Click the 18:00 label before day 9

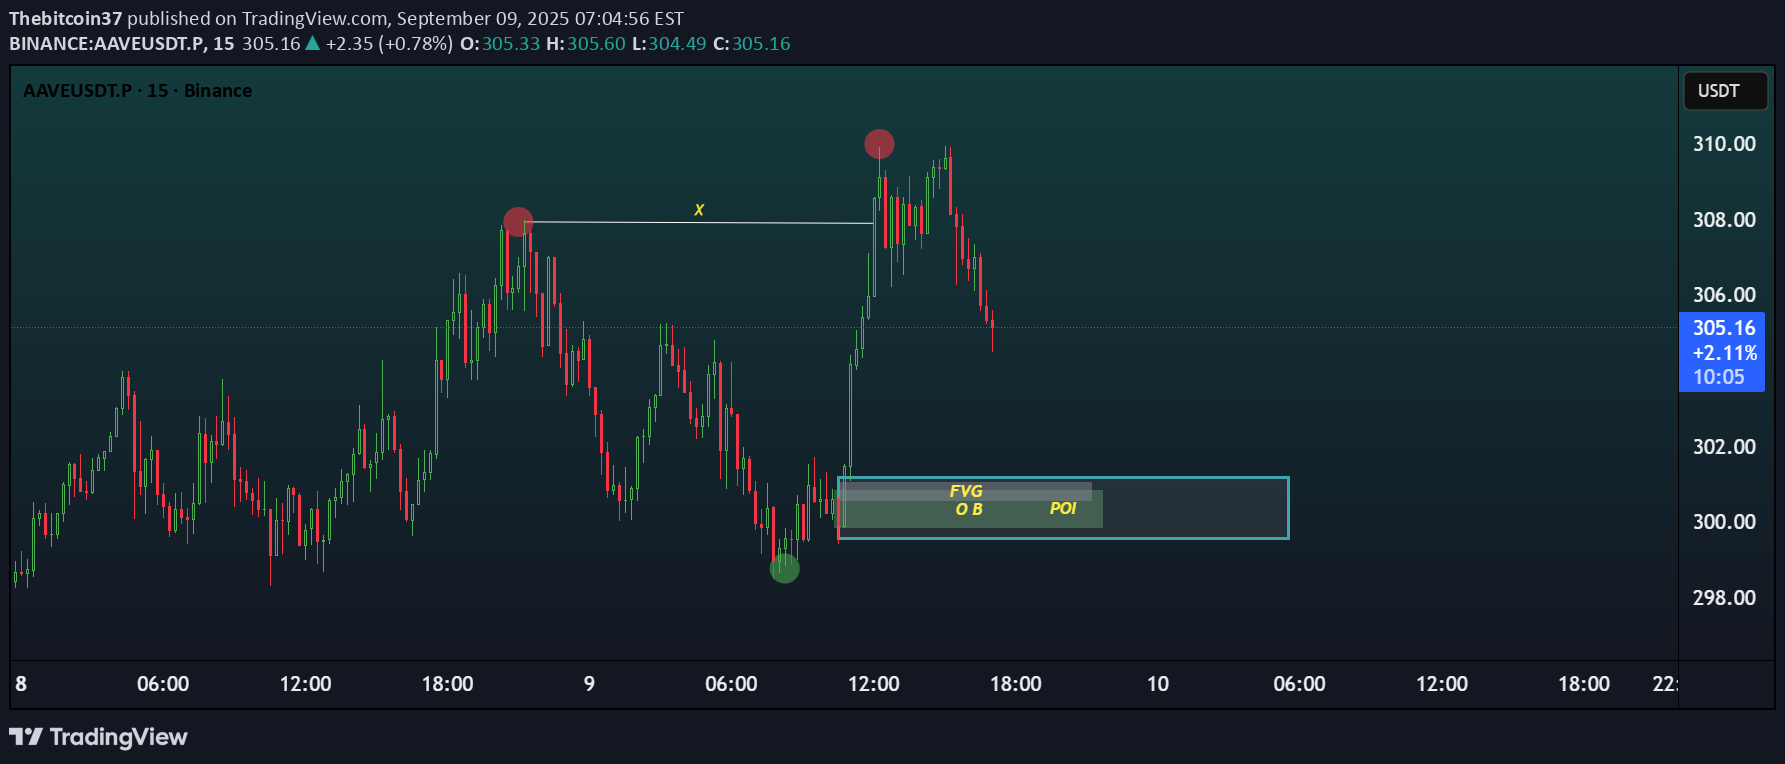click(447, 684)
